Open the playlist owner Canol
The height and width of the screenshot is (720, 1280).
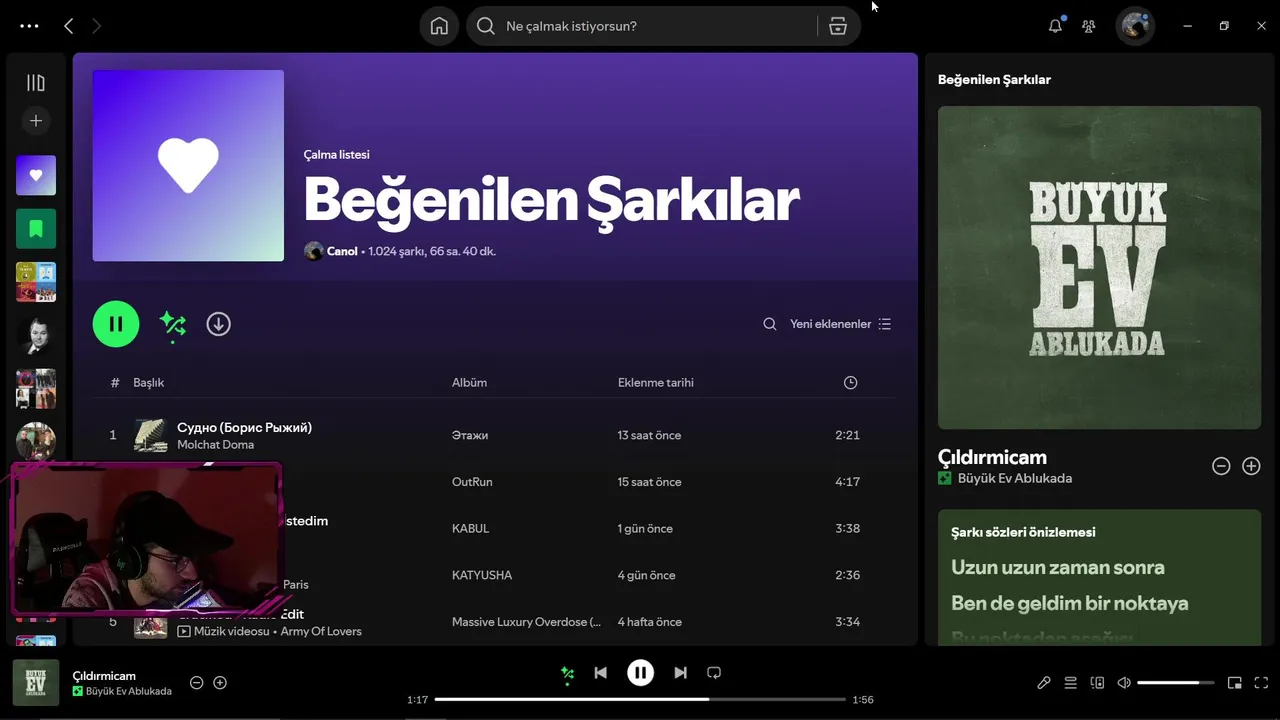click(342, 251)
